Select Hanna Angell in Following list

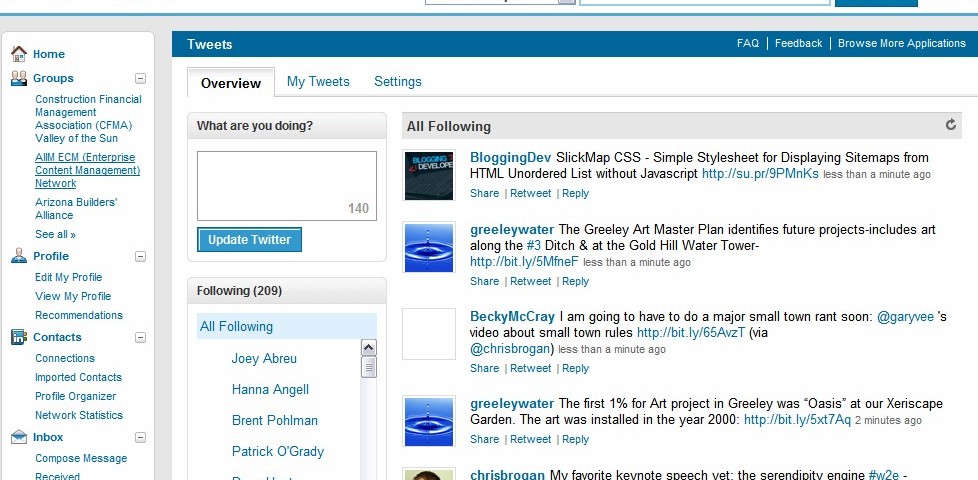pos(270,390)
